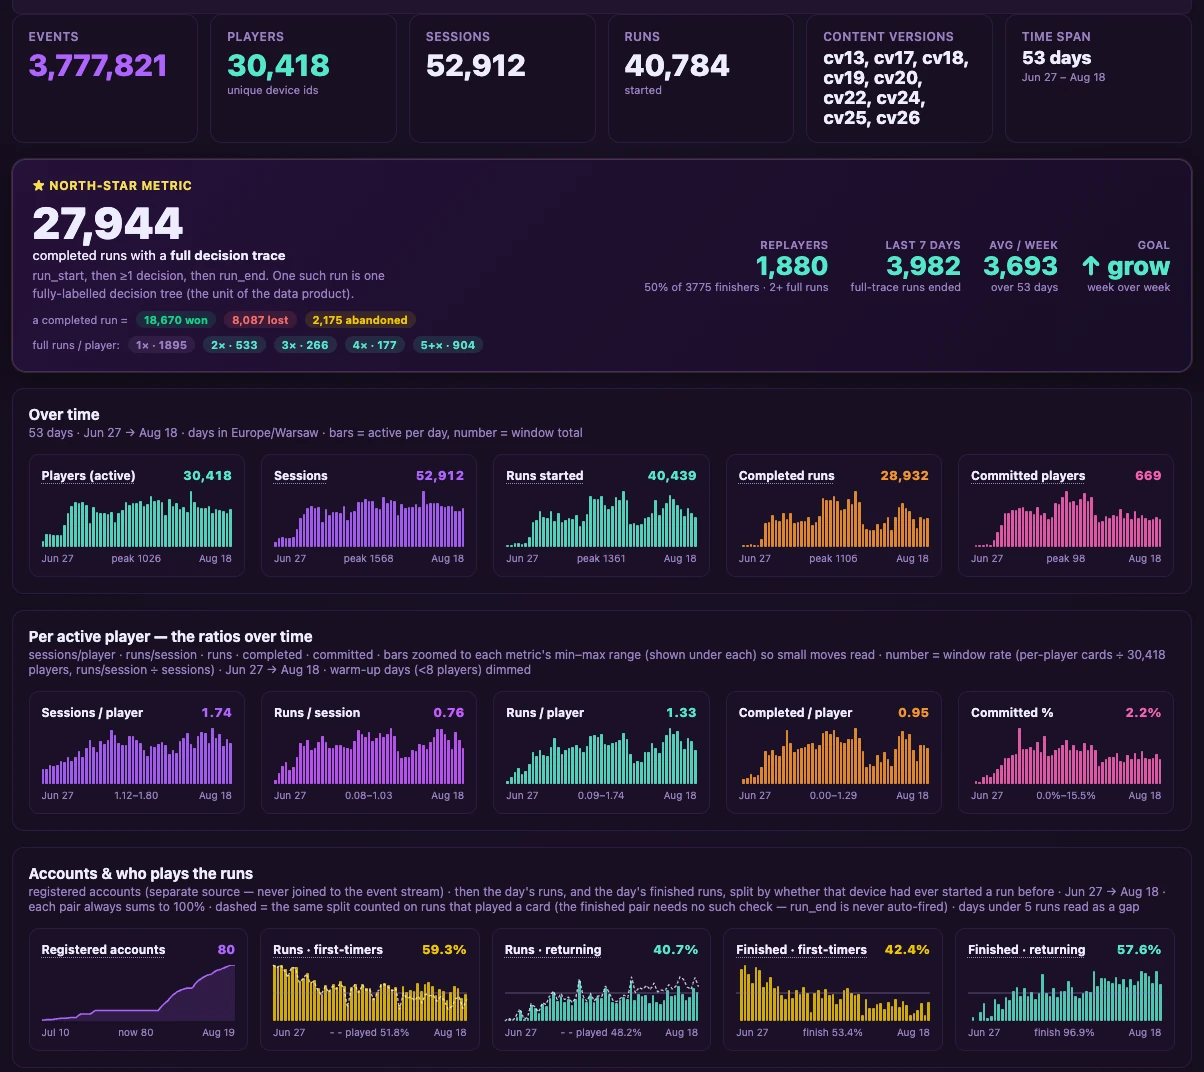Click the 0.0%–15.5% range label
This screenshot has height=1072, width=1204.
pyautogui.click(x=1066, y=796)
